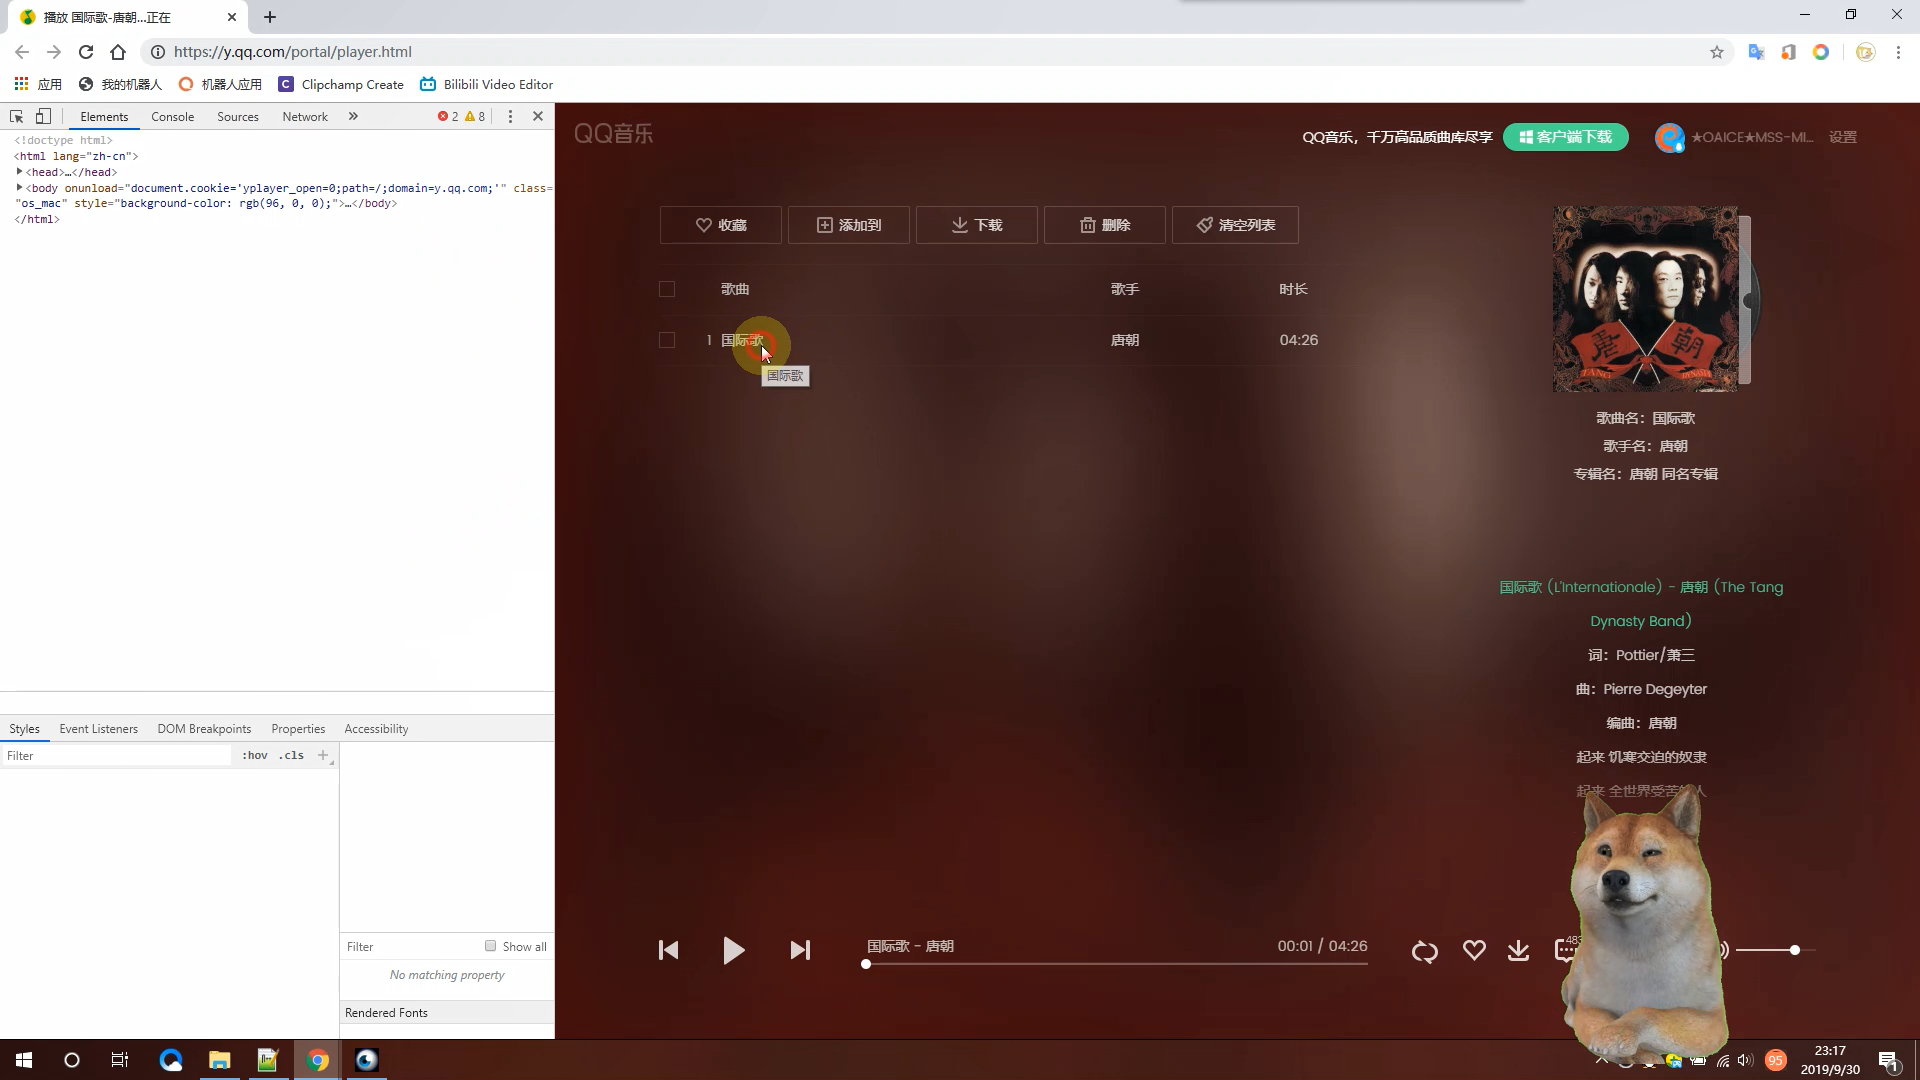Open a new Chrome tab
This screenshot has height=1080, width=1920.
pos(270,17)
